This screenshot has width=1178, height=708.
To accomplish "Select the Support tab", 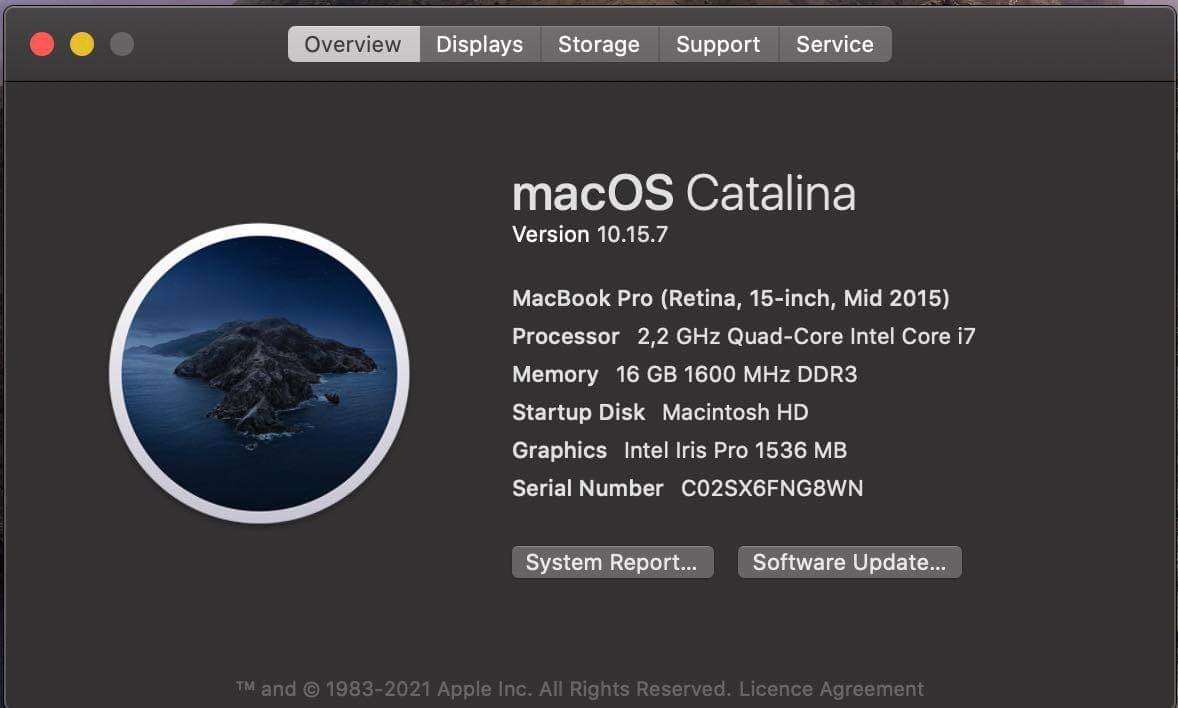I will 718,44.
